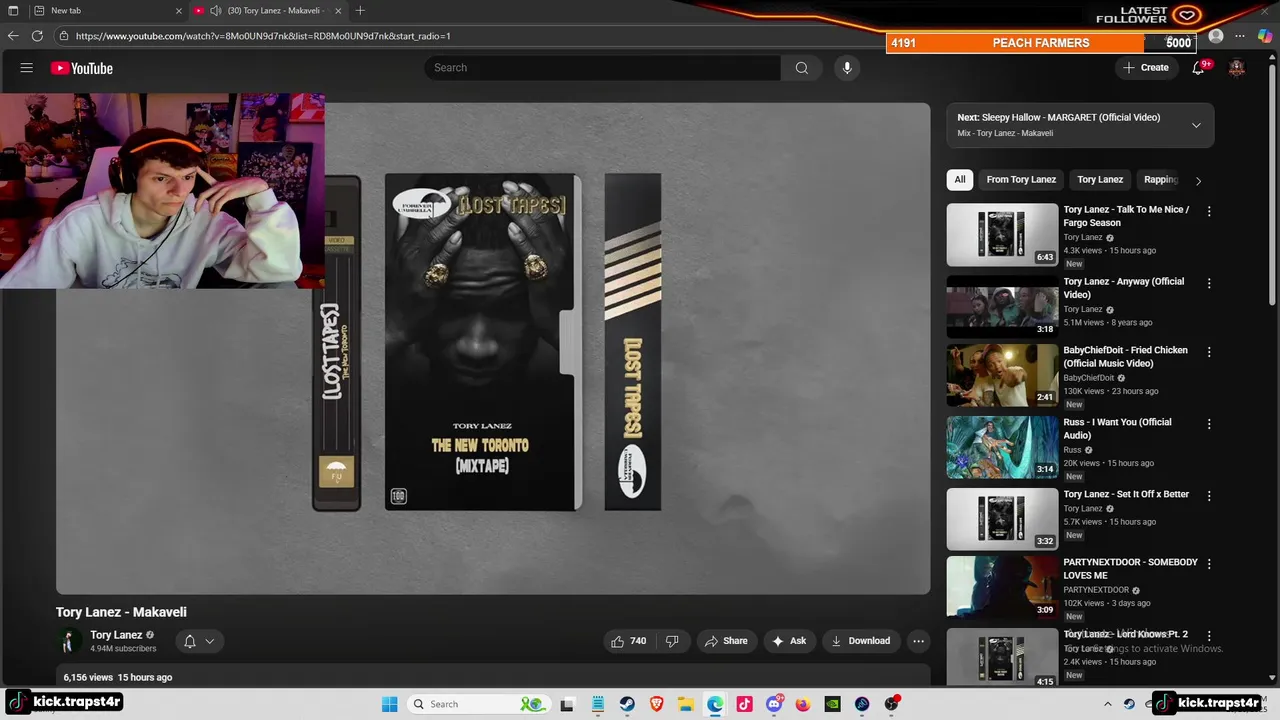Open NVIDIA app from the taskbar
1280x720 pixels.
832,704
